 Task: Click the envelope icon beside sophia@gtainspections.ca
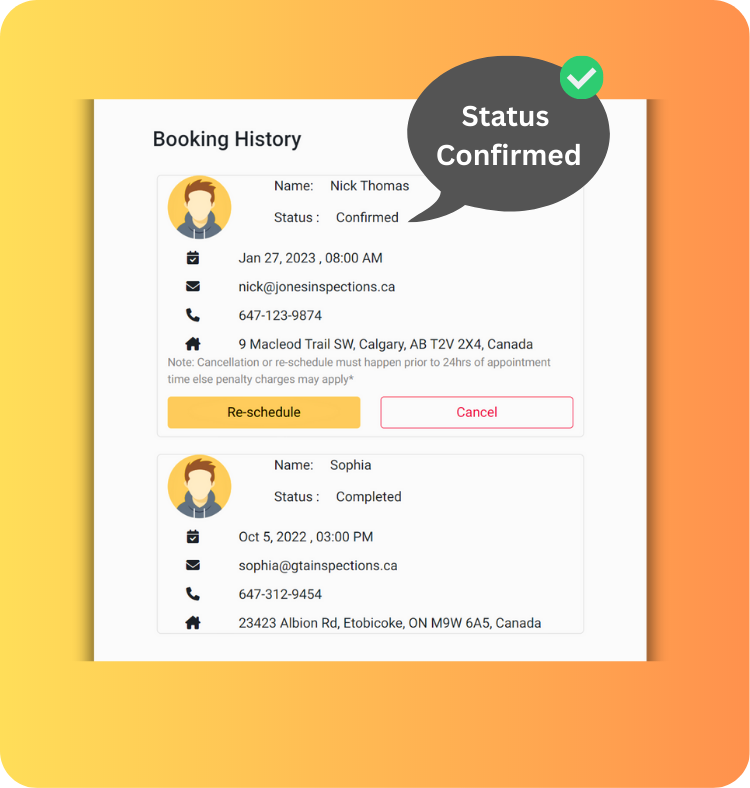[193, 566]
